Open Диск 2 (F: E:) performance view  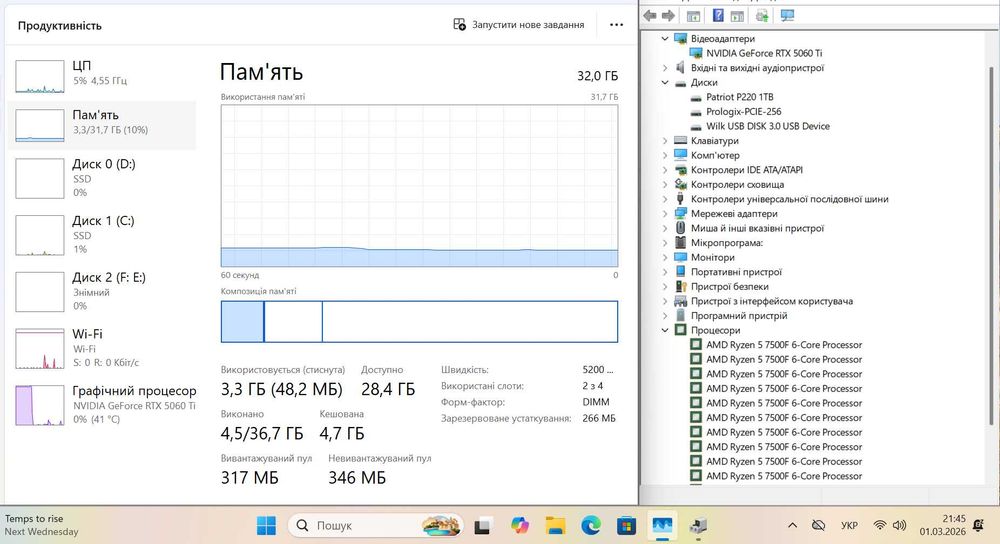click(x=102, y=291)
